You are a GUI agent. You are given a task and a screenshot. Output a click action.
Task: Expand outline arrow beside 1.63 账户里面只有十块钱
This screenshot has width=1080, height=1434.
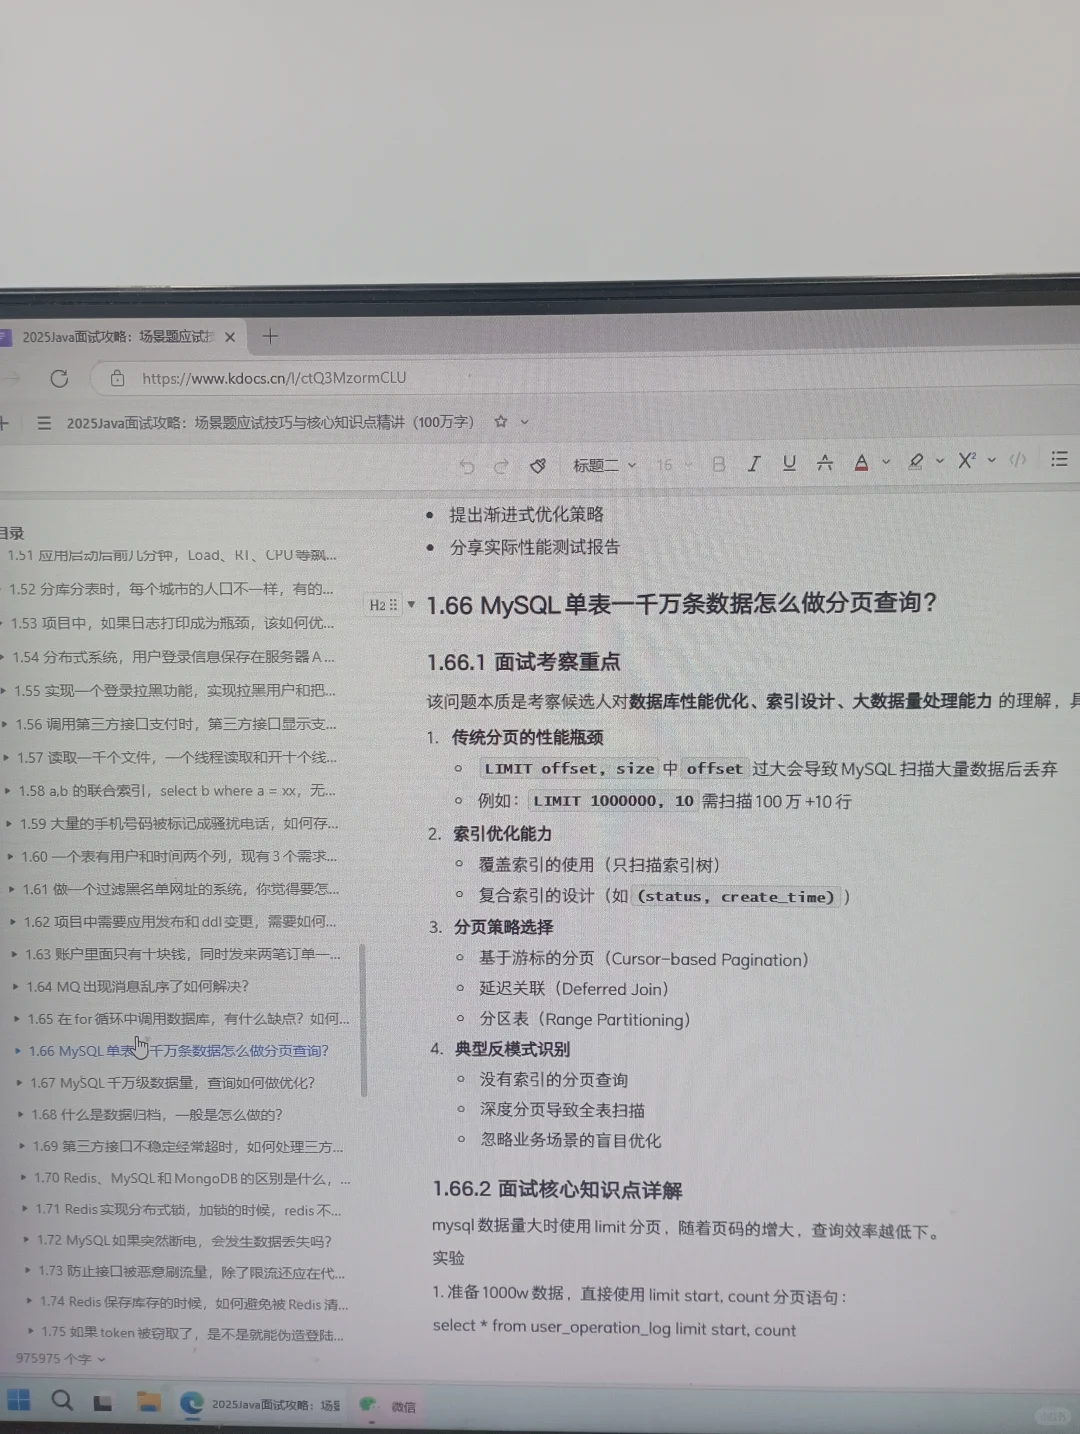point(14,955)
